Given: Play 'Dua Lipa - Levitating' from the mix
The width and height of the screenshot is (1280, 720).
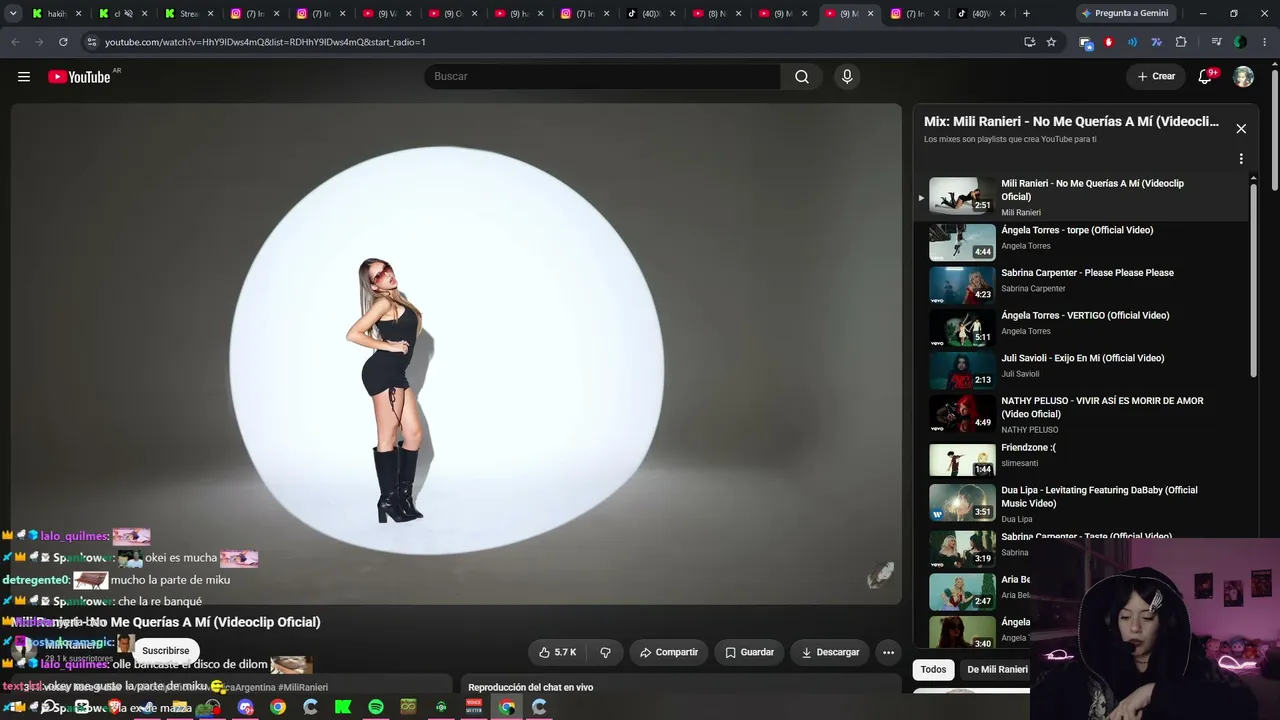Looking at the screenshot, I should pyautogui.click(x=1099, y=496).
